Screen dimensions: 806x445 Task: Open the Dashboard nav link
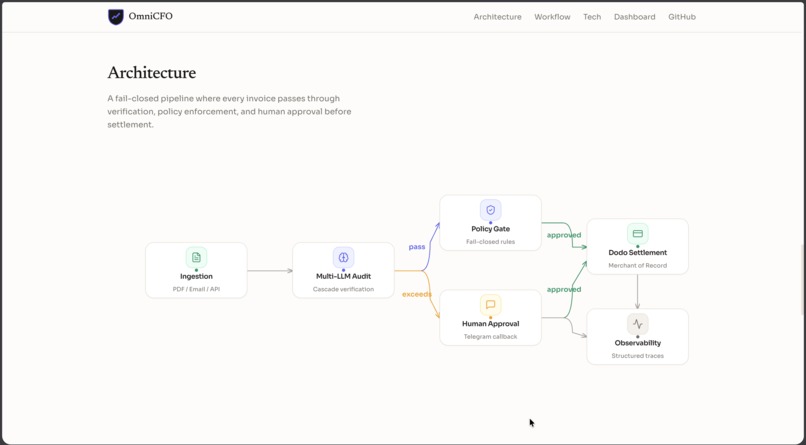(x=634, y=17)
